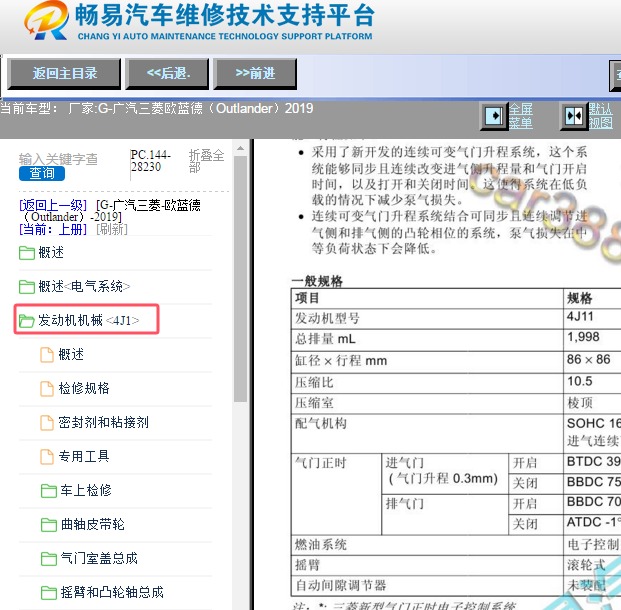Open the 全屏菜单 link
The height and width of the screenshot is (610, 621).
pyautogui.click(x=520, y=116)
